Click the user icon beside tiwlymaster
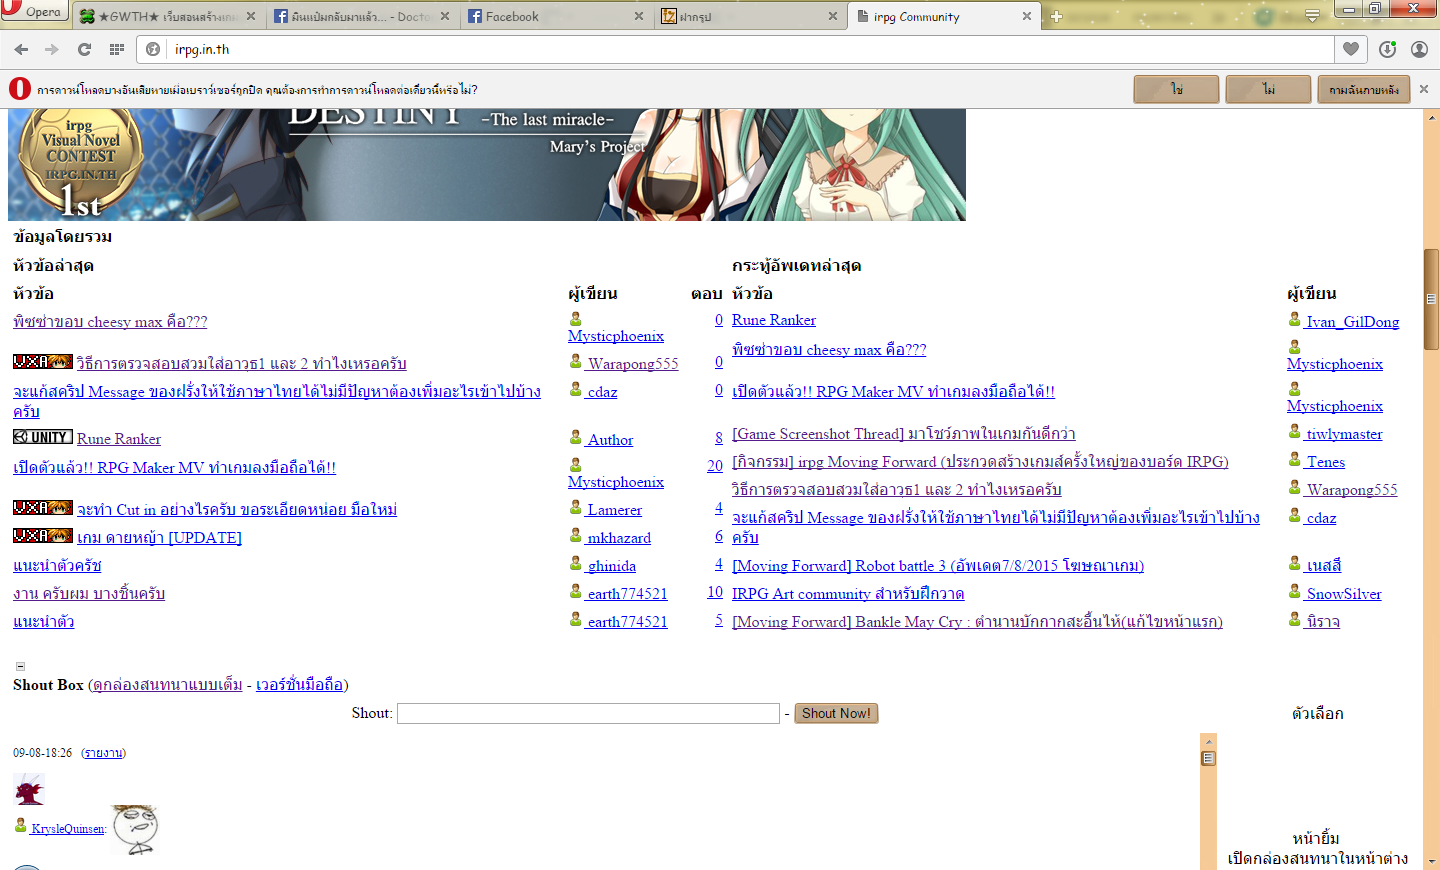Screen dimensions: 1440x870 coord(1294,431)
